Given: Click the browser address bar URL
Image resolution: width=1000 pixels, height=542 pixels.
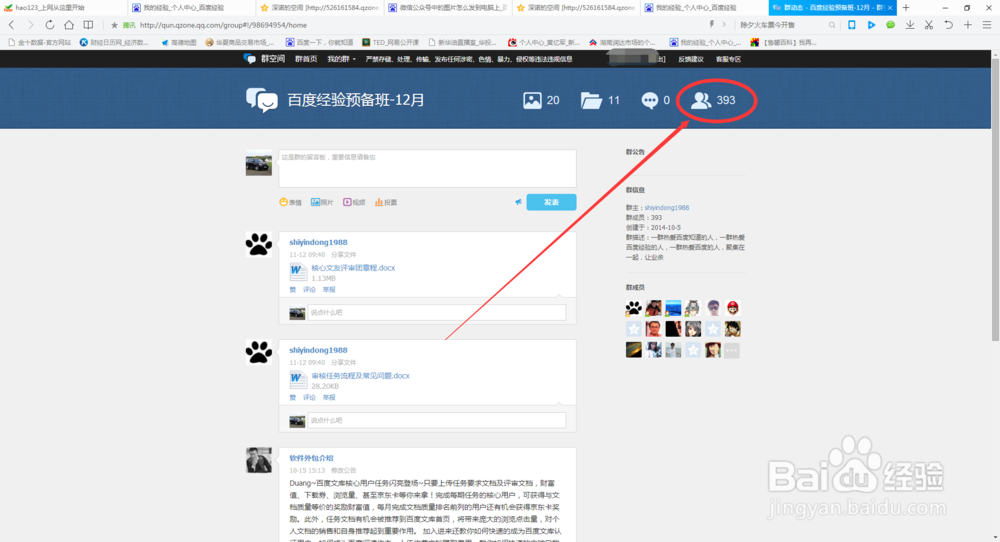Looking at the screenshot, I should [223, 25].
